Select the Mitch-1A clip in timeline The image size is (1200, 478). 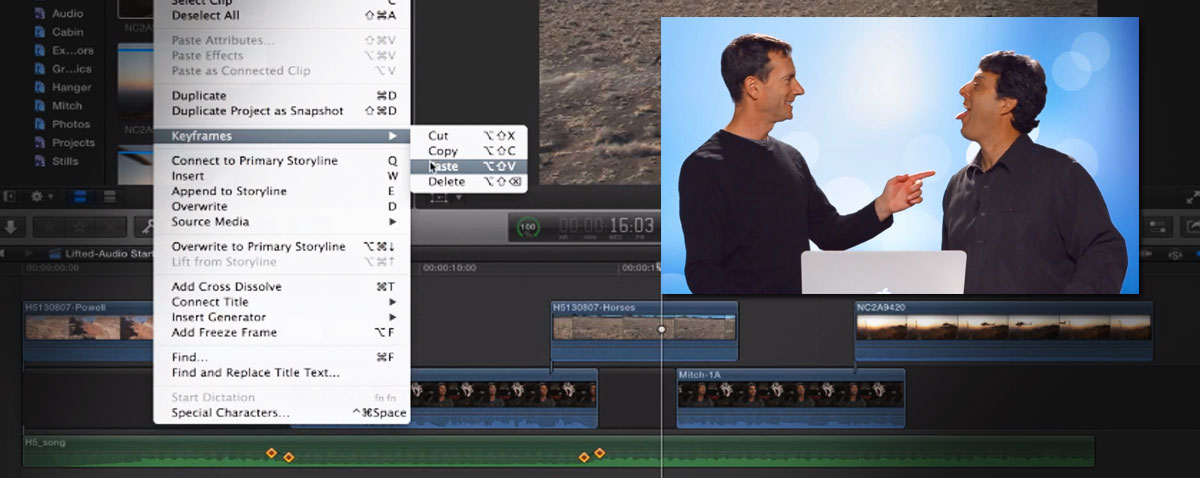(x=790, y=398)
